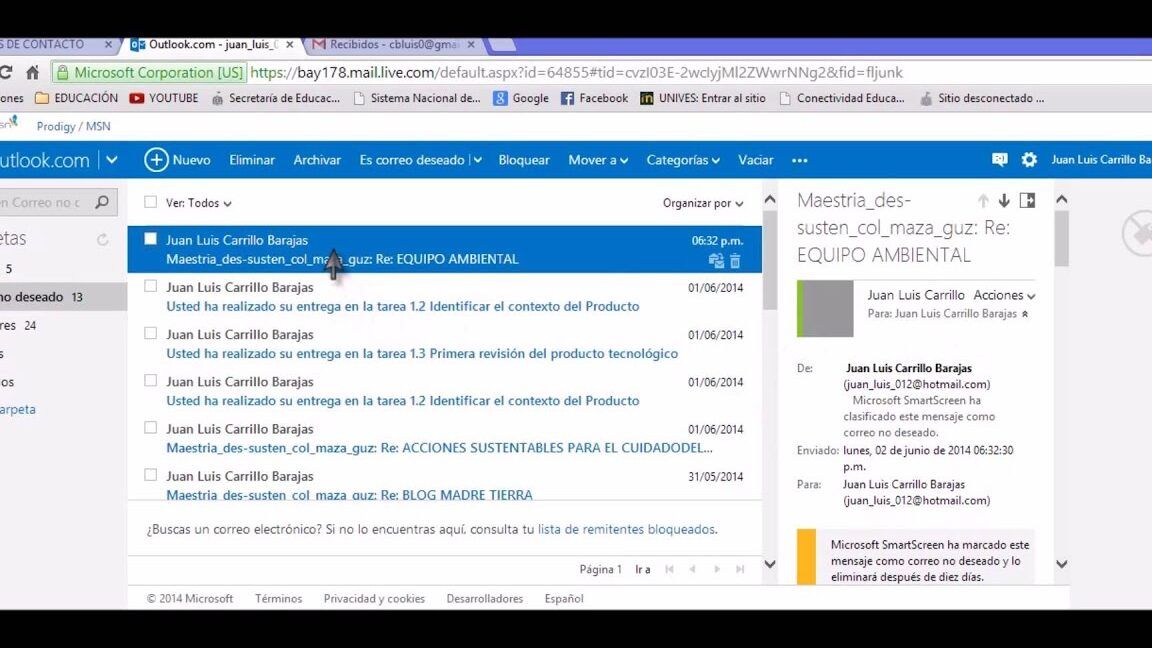
Task: Uncheck the EQUIPO AMBIENTAL message checkbox
Action: pos(151,239)
